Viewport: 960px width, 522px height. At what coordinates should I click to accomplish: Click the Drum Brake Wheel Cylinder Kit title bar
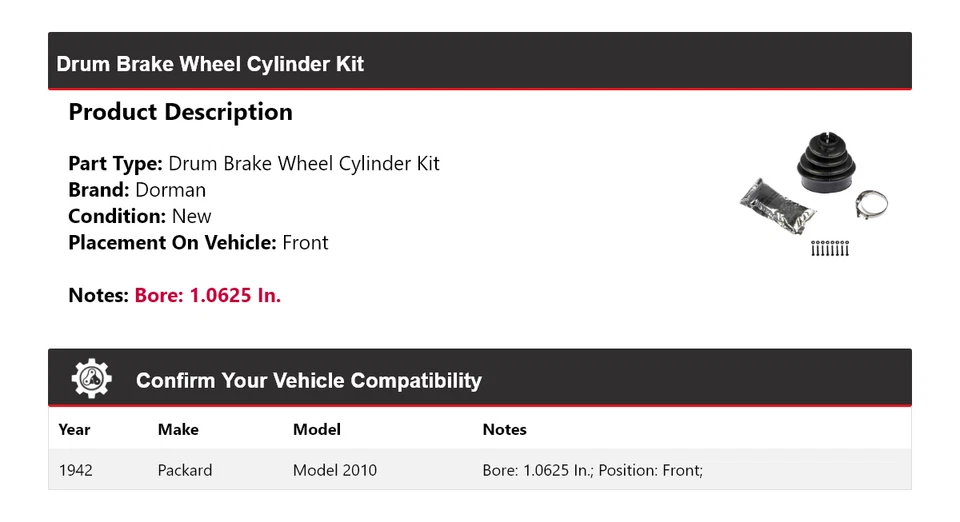coord(210,64)
